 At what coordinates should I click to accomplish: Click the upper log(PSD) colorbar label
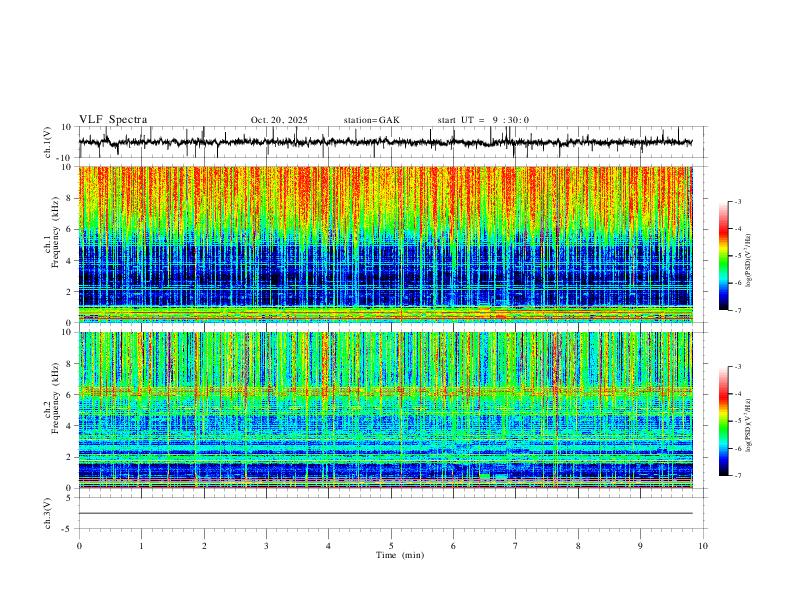(x=749, y=261)
